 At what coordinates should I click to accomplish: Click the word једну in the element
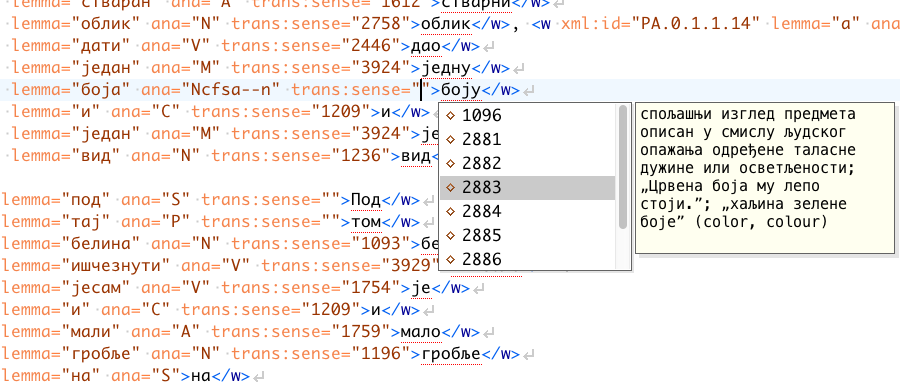[446, 68]
